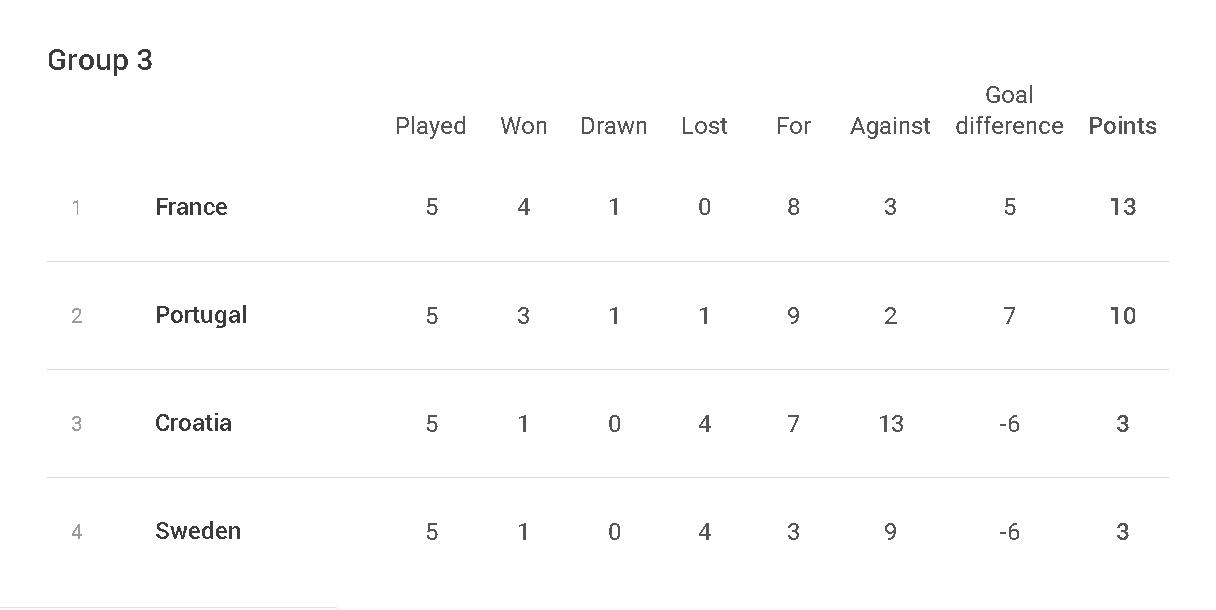Click the Points column header
Image resolution: width=1216 pixels, height=610 pixels.
tap(1122, 126)
